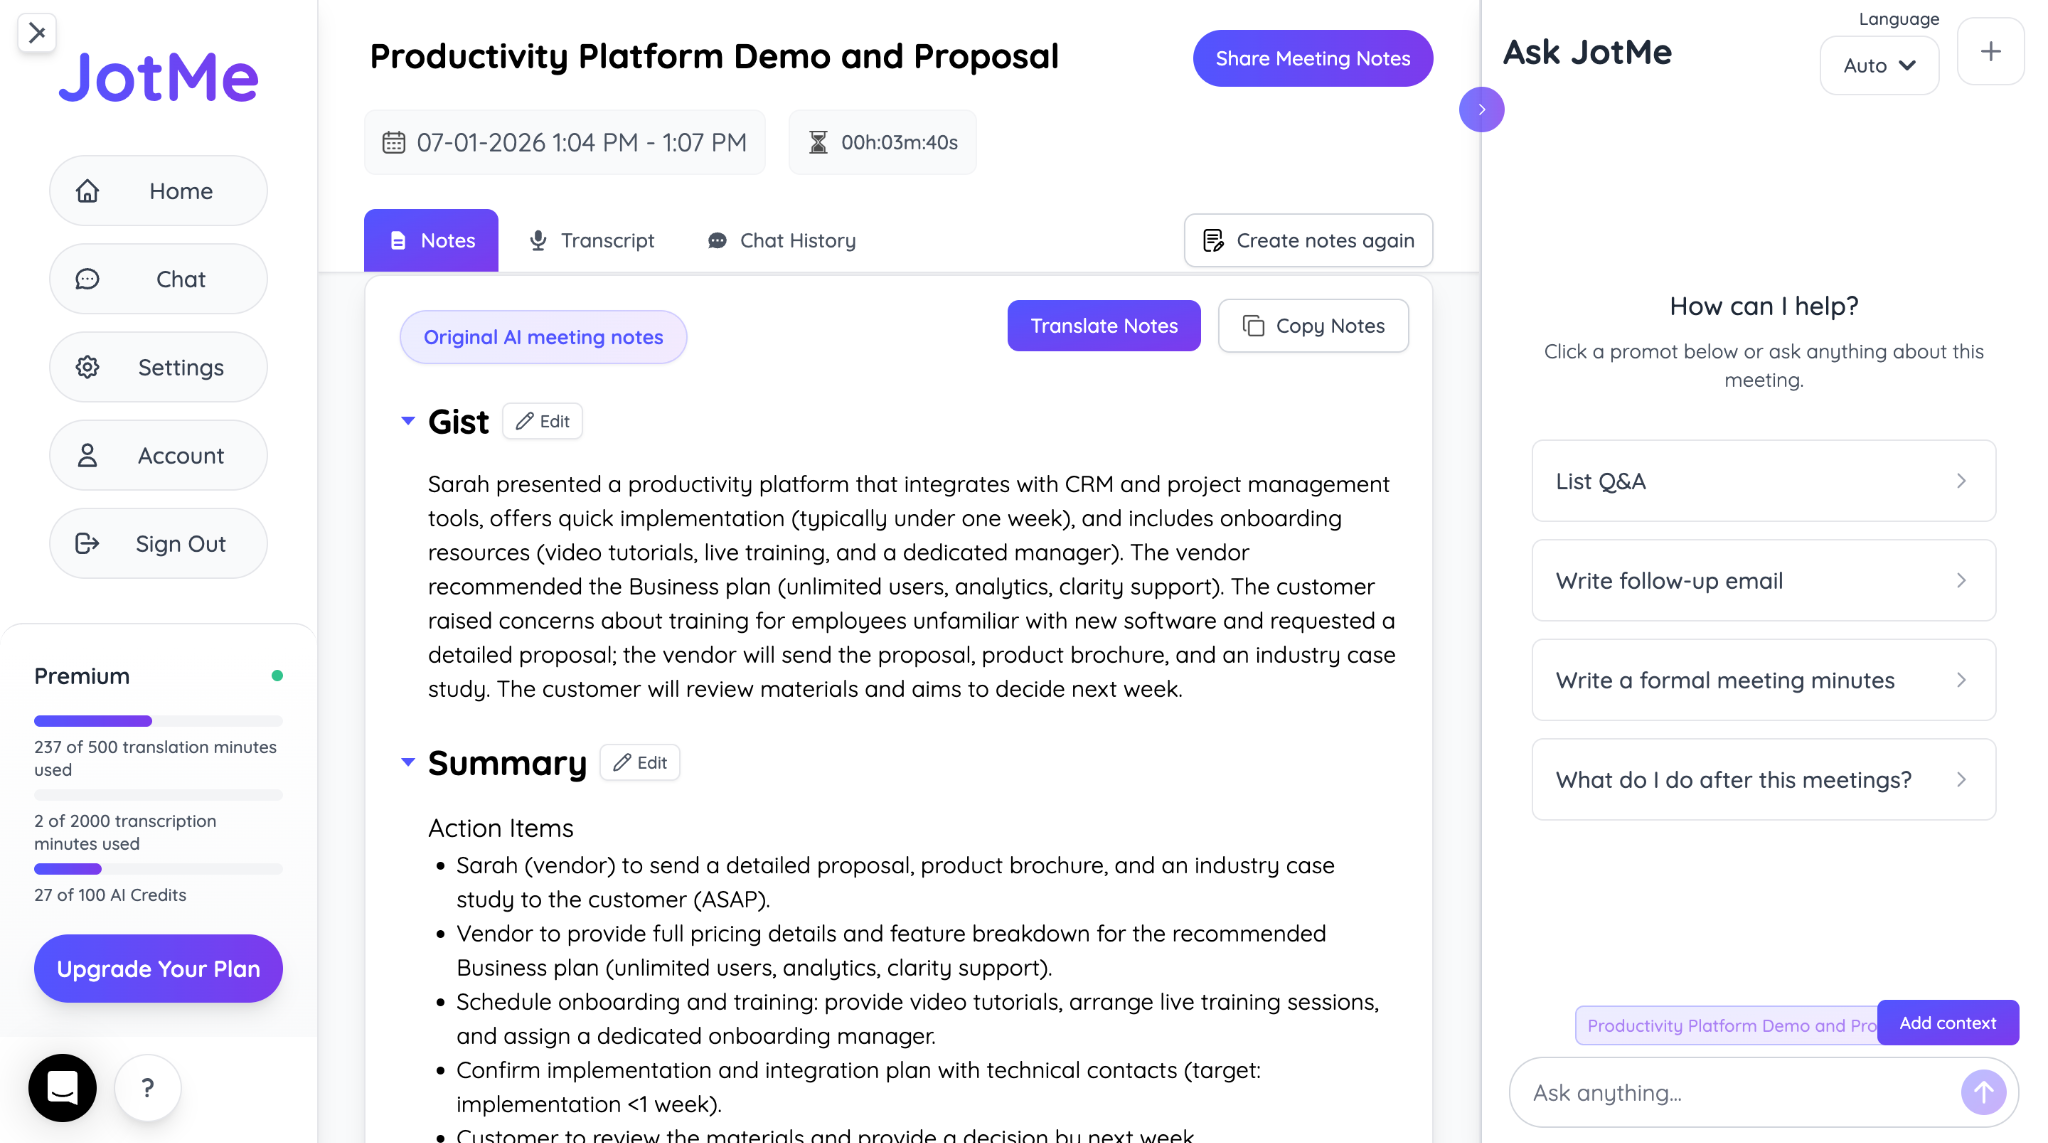Edit the Gist section via pencil icon

point(542,421)
